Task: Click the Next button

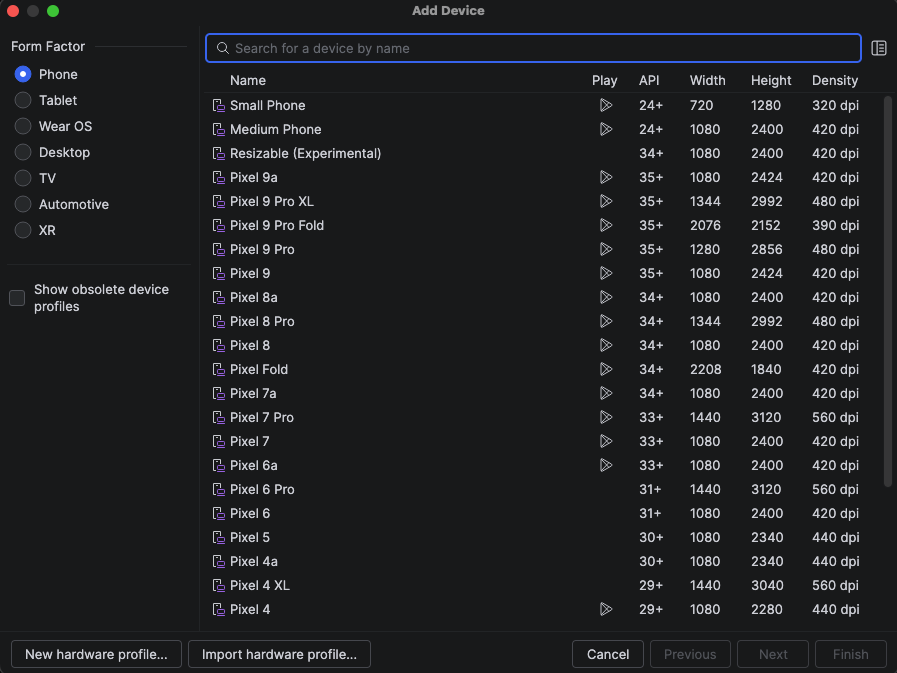Action: [x=773, y=654]
